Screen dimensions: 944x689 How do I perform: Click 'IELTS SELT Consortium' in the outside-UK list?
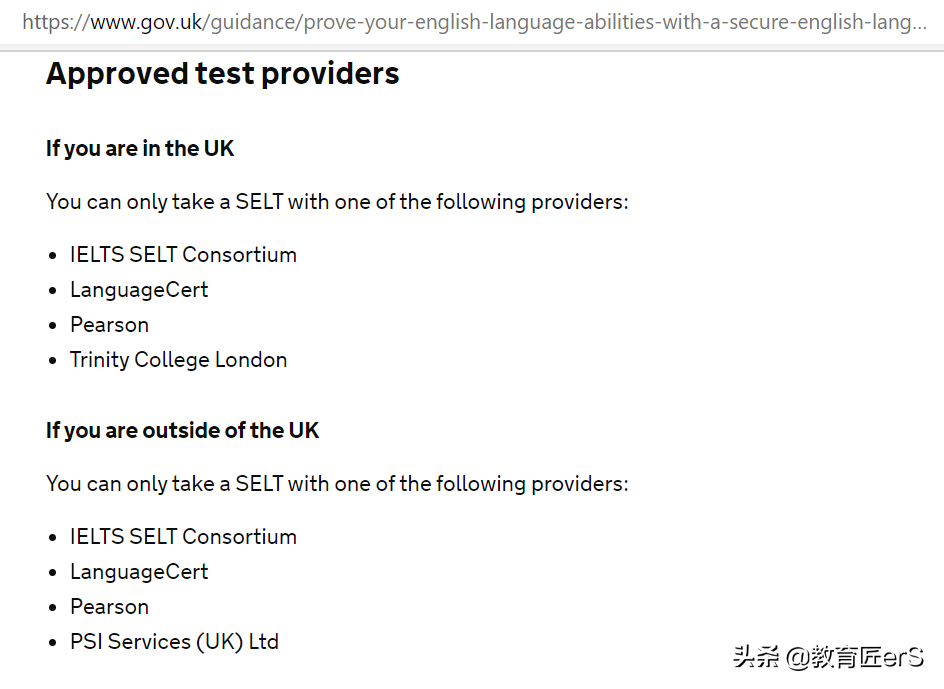coord(183,537)
